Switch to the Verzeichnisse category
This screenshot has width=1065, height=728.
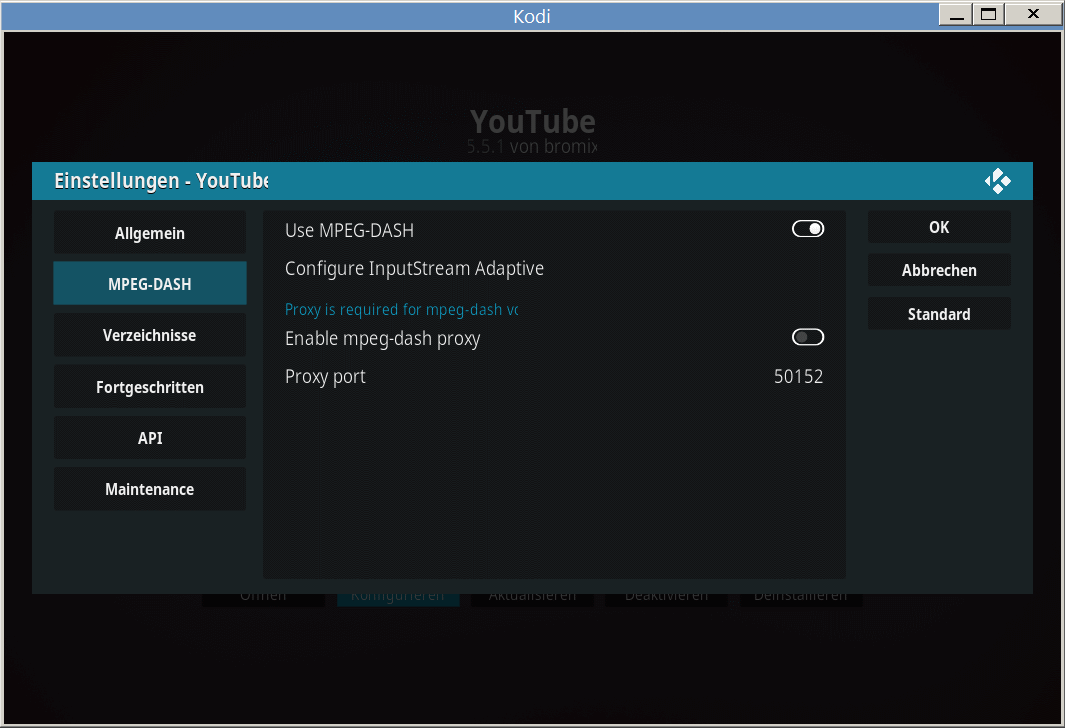pos(149,335)
